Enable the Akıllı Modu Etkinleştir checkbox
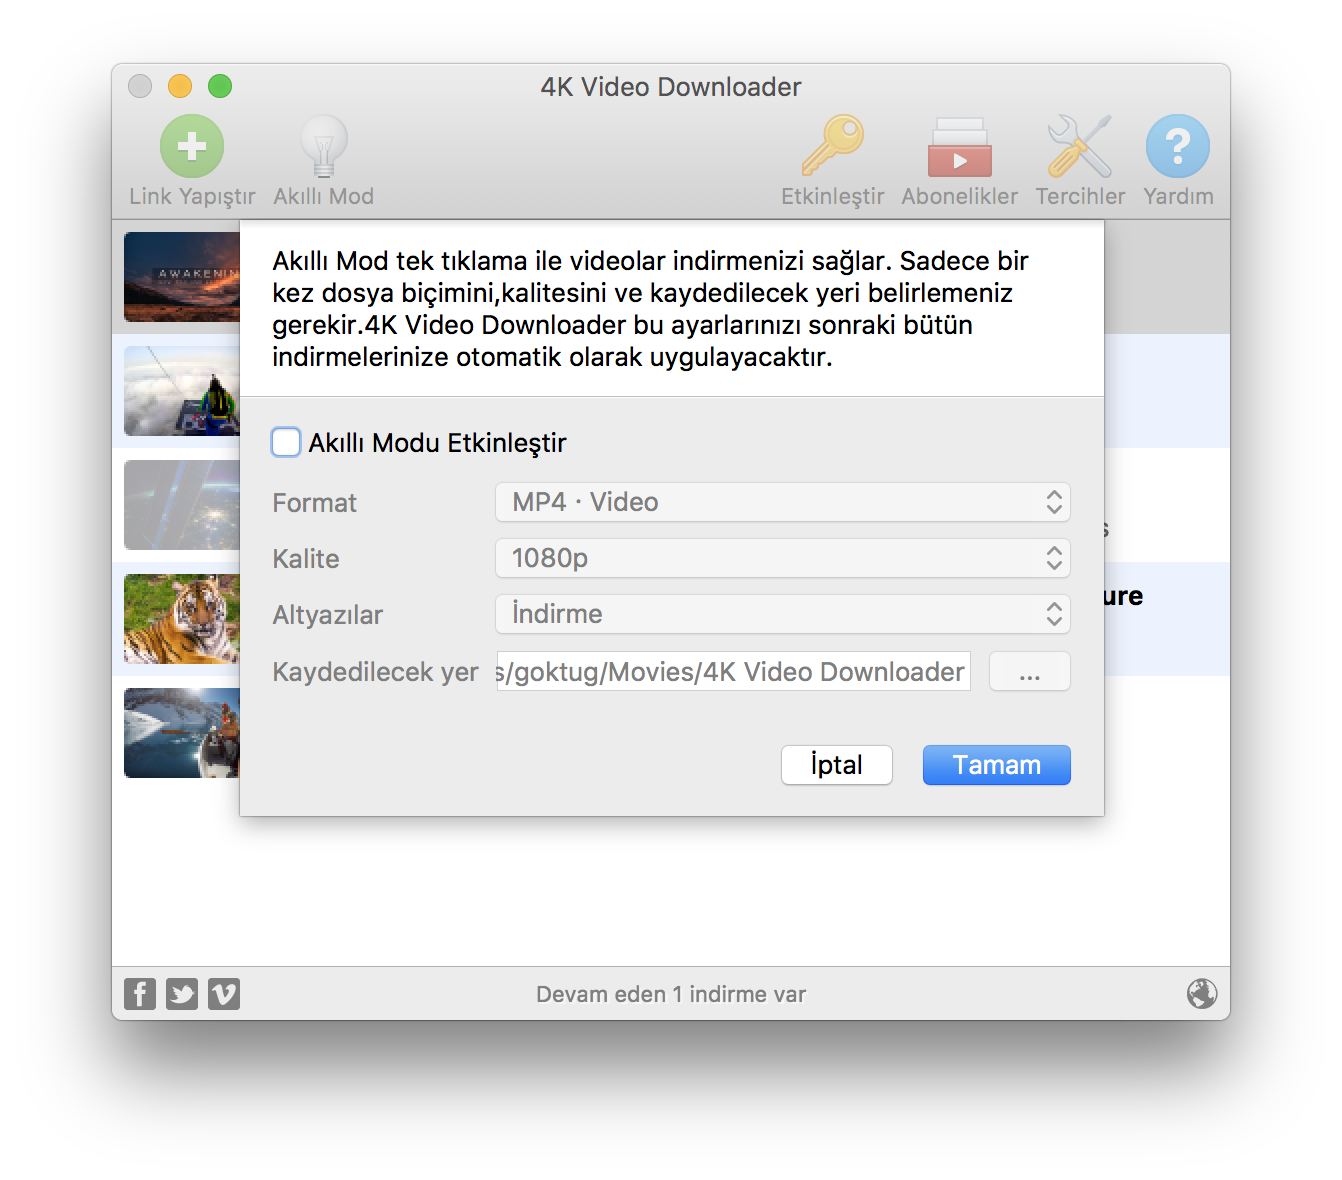The image size is (1342, 1180). coord(286,442)
